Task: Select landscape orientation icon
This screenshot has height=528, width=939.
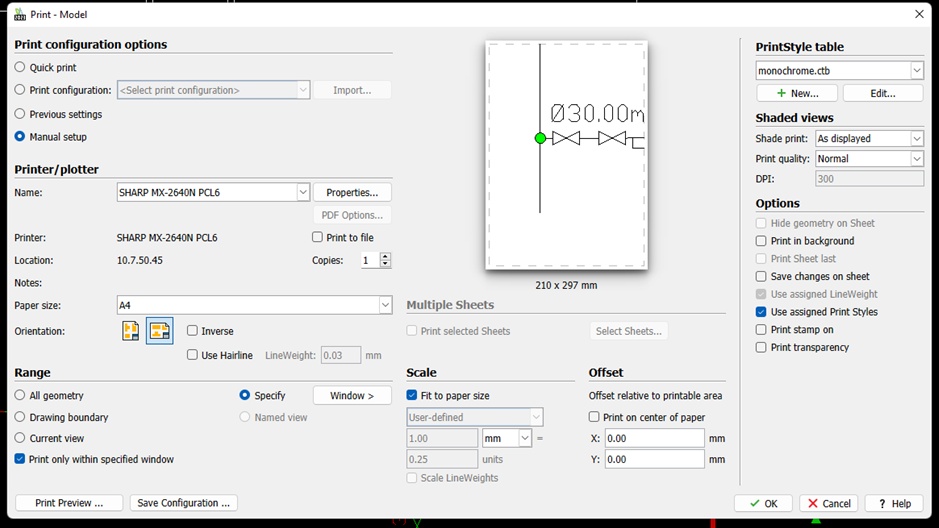Action: click(x=159, y=331)
